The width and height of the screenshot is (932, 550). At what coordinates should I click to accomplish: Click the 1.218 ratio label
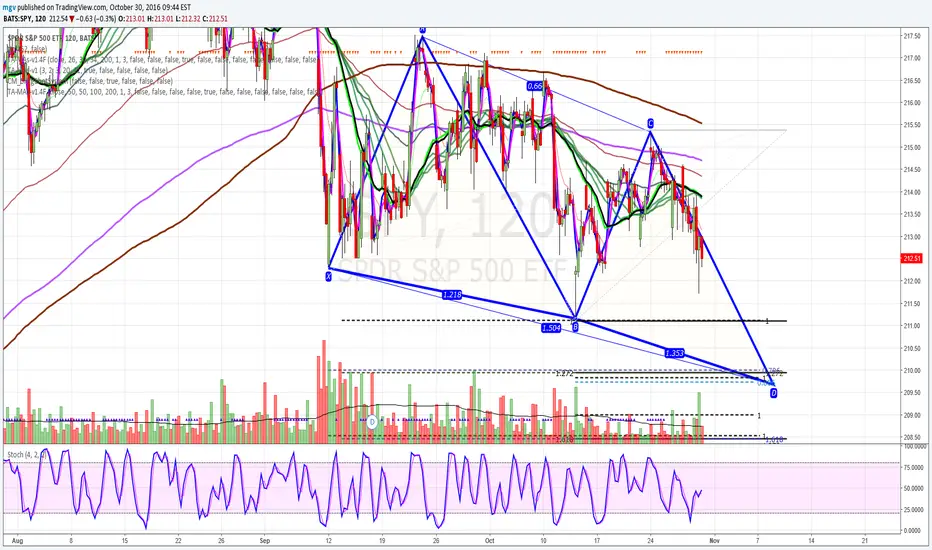click(452, 295)
